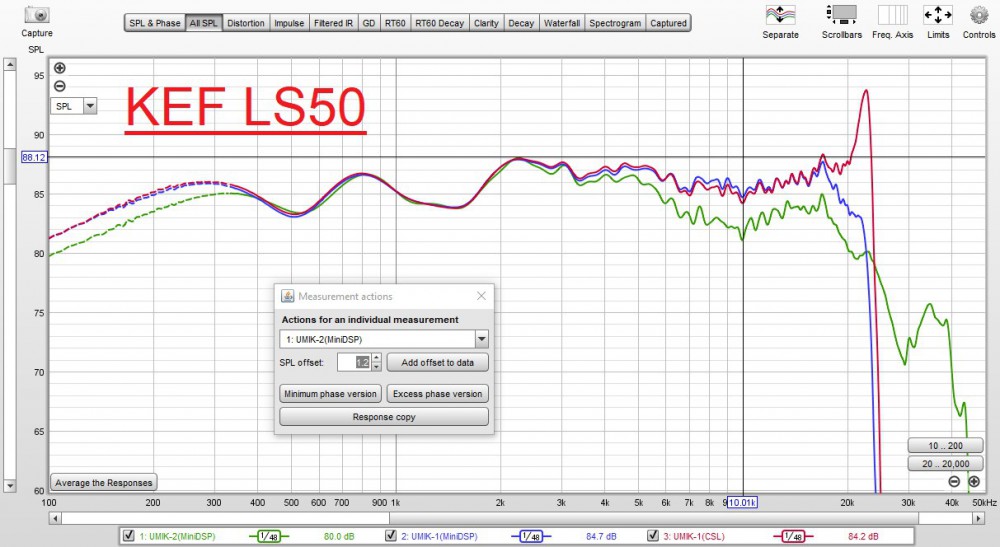Toggle graph Scrollbars icon
This screenshot has height=547, width=1000.
click(x=841, y=15)
